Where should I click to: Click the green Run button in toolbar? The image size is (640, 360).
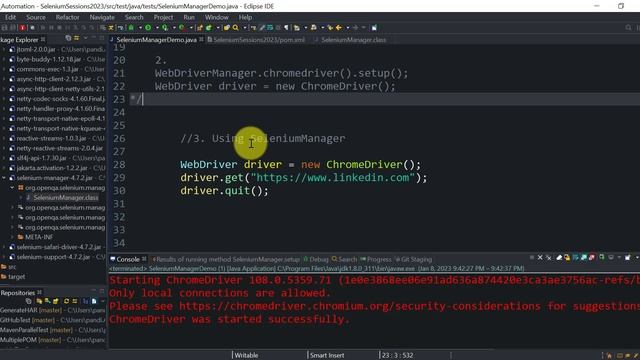click(148, 28)
